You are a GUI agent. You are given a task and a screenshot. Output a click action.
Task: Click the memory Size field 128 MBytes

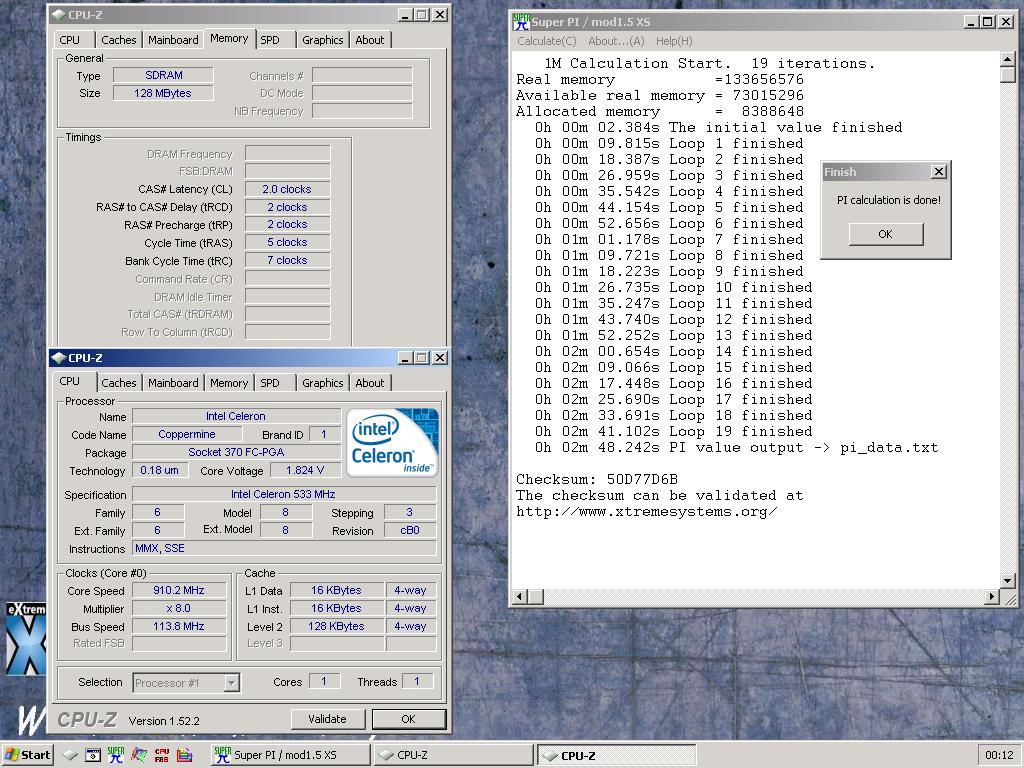coord(163,93)
